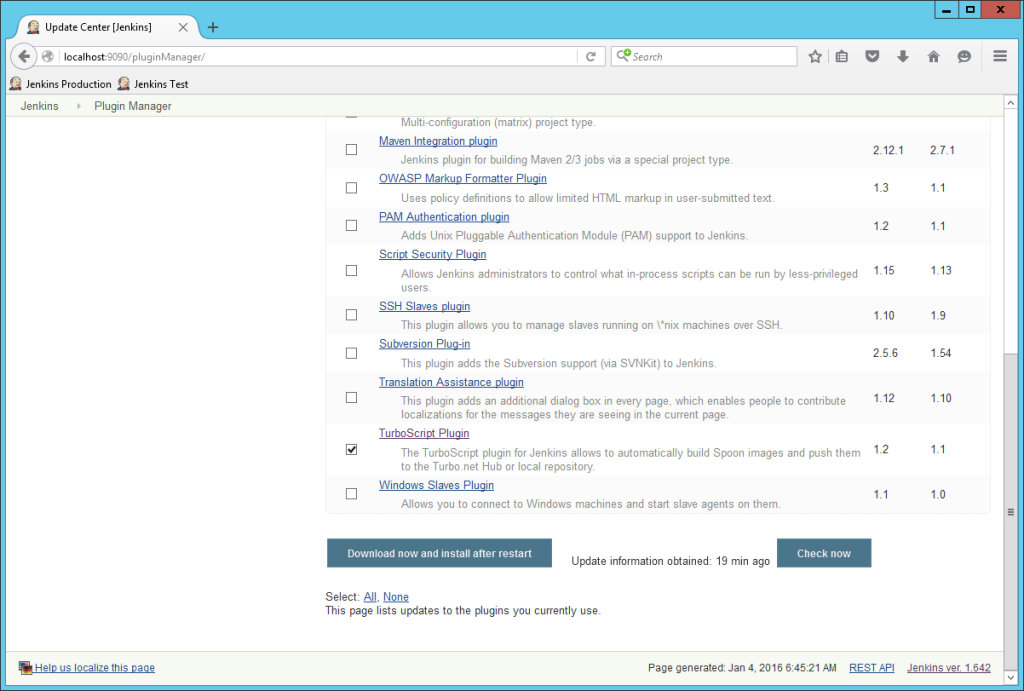The height and width of the screenshot is (691, 1024).
Task: Click the back navigation arrow
Action: tap(22, 56)
